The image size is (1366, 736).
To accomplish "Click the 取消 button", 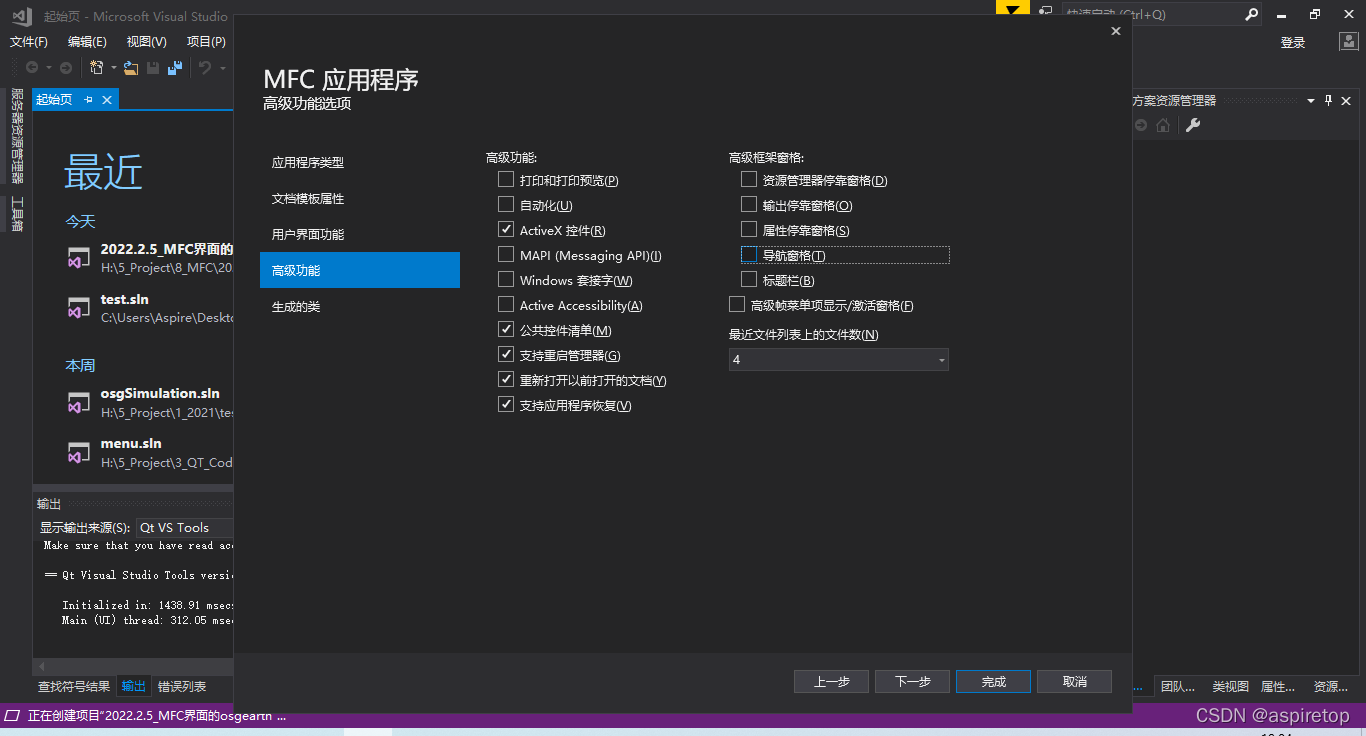I will point(1074,681).
